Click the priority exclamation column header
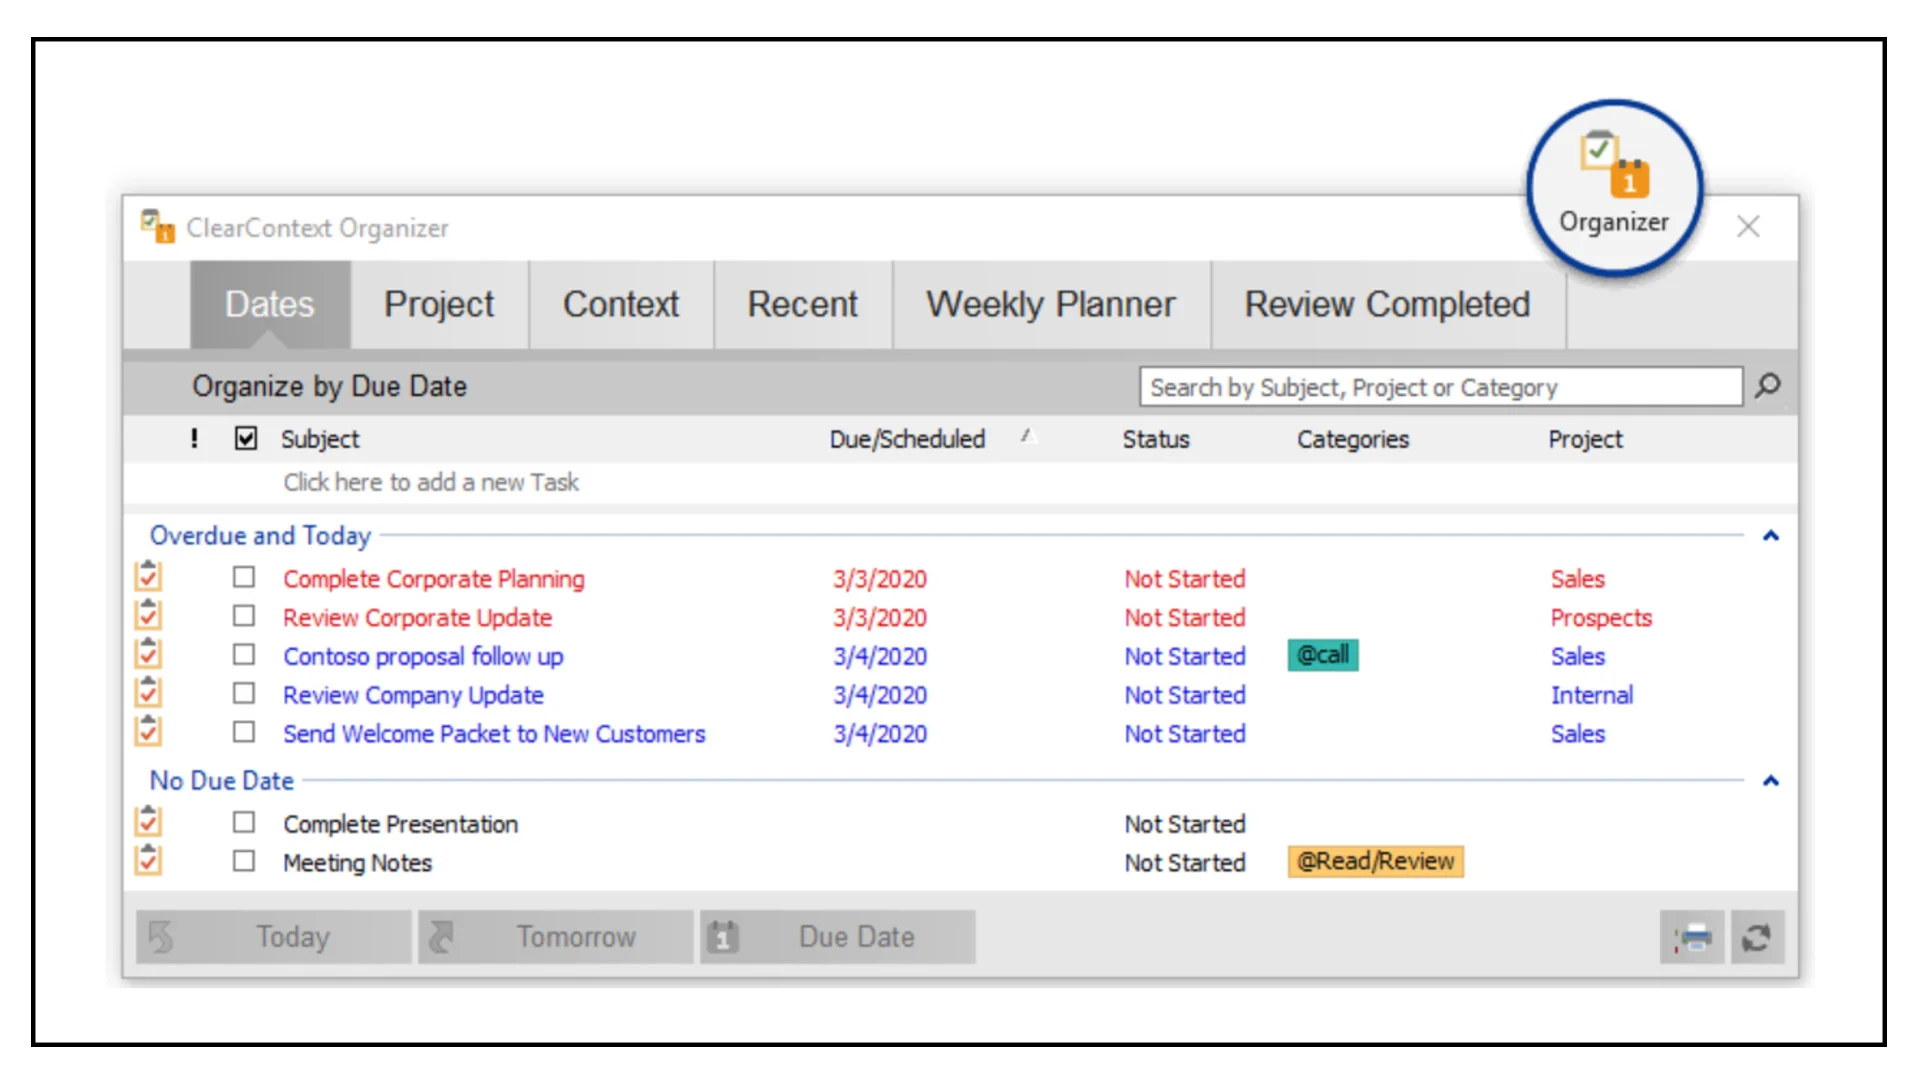Image resolution: width=1920 pixels, height=1080 pixels. coord(194,438)
